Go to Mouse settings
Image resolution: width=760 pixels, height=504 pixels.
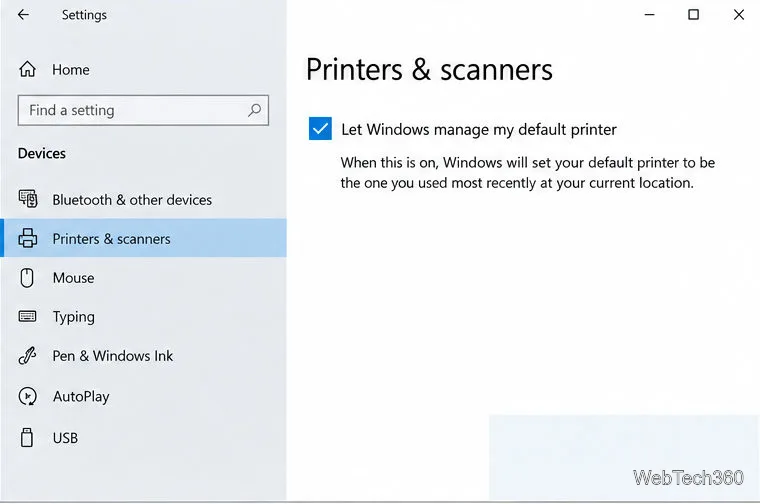(145, 278)
